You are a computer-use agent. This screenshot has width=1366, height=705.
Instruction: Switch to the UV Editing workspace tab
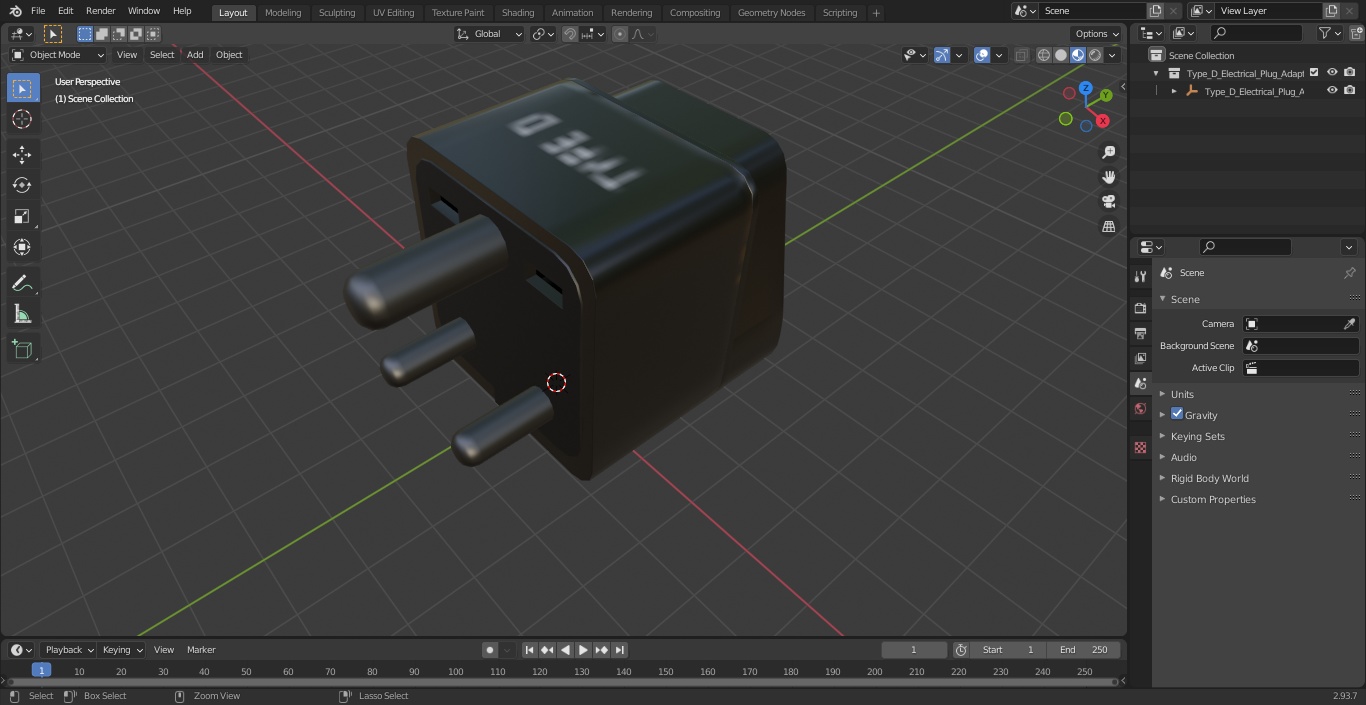tap(393, 13)
